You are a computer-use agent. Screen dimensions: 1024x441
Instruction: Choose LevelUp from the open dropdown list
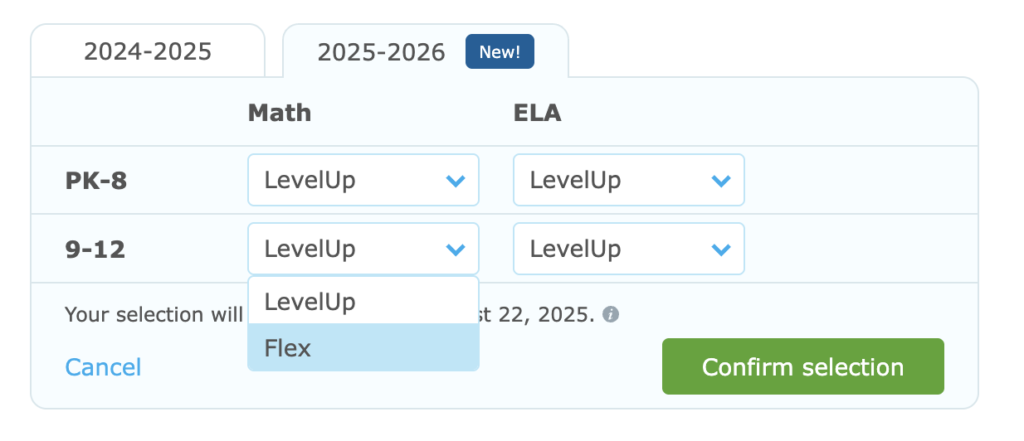point(363,301)
